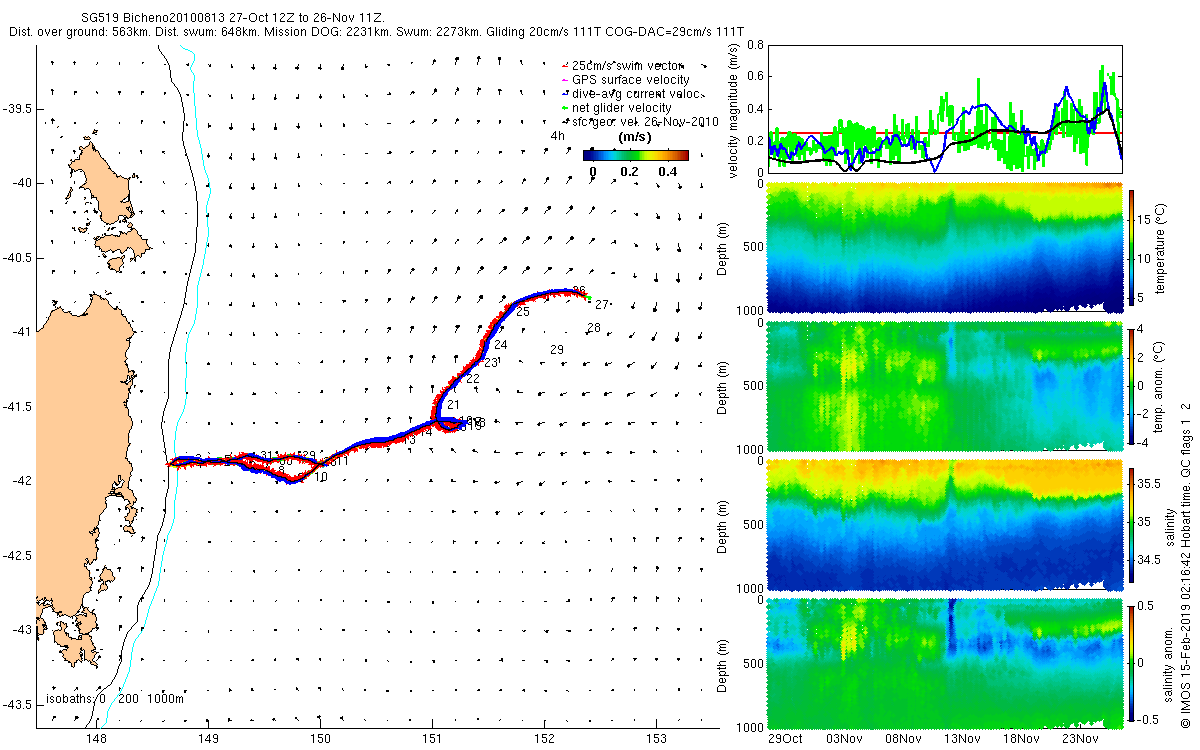Click the temp. anom. (°C) colorbar

click(1132, 385)
